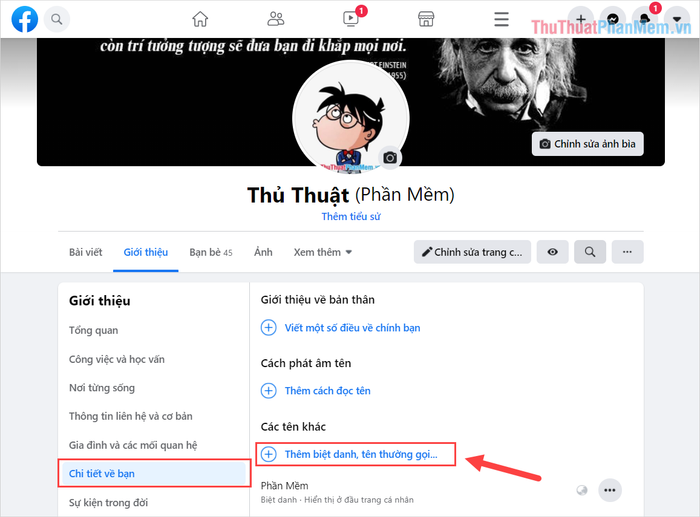Go to the Home feed icon
The image size is (700, 517).
pyautogui.click(x=200, y=19)
